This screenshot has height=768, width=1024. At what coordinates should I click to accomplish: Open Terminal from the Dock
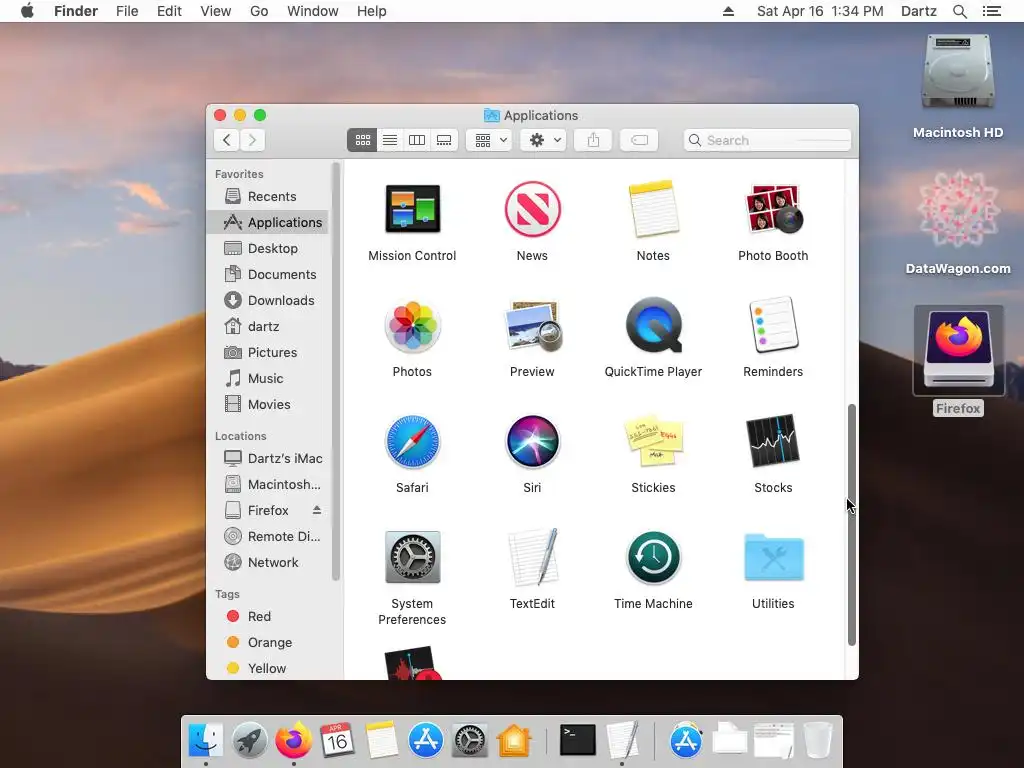point(578,741)
